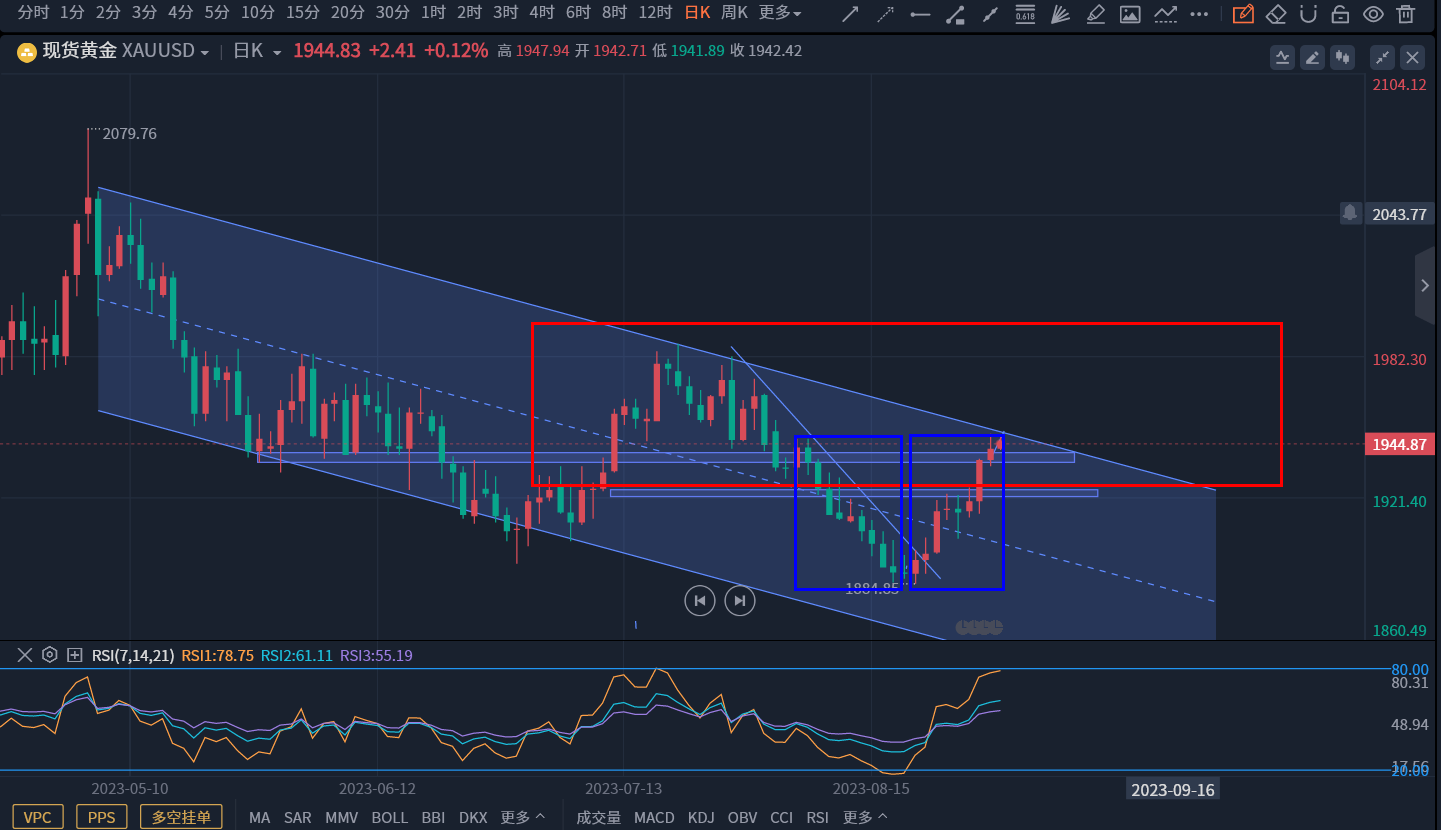Screen dimensions: 1441x830
Task: Open more drawing tools ellipsis
Action: 1200,14
